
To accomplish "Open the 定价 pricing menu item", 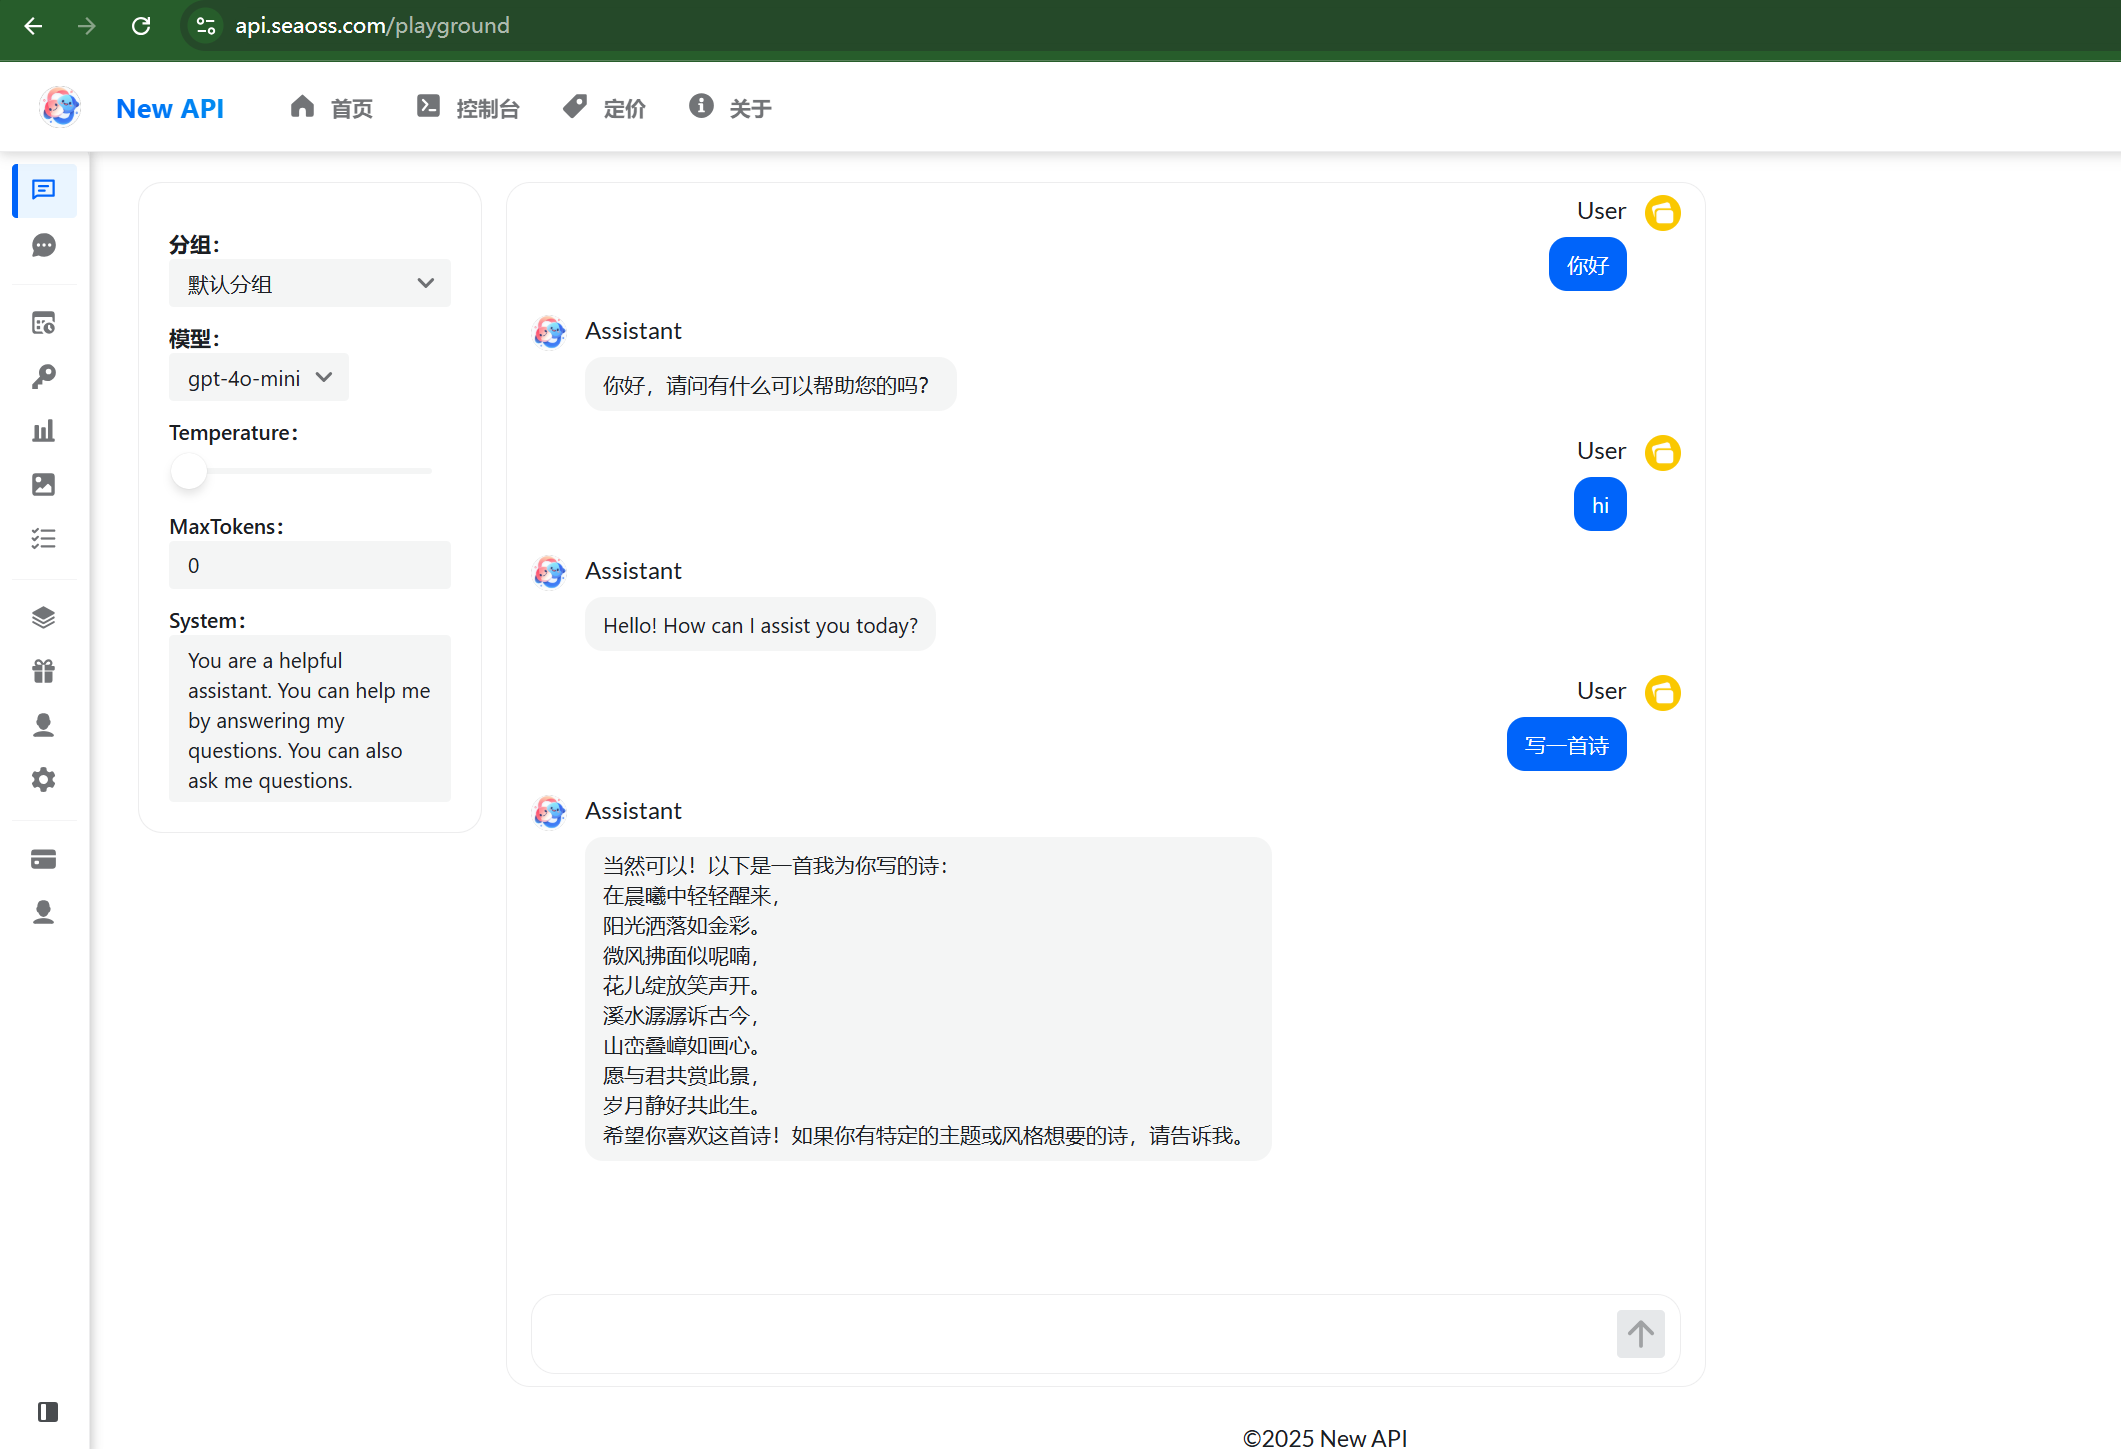I will tap(604, 108).
